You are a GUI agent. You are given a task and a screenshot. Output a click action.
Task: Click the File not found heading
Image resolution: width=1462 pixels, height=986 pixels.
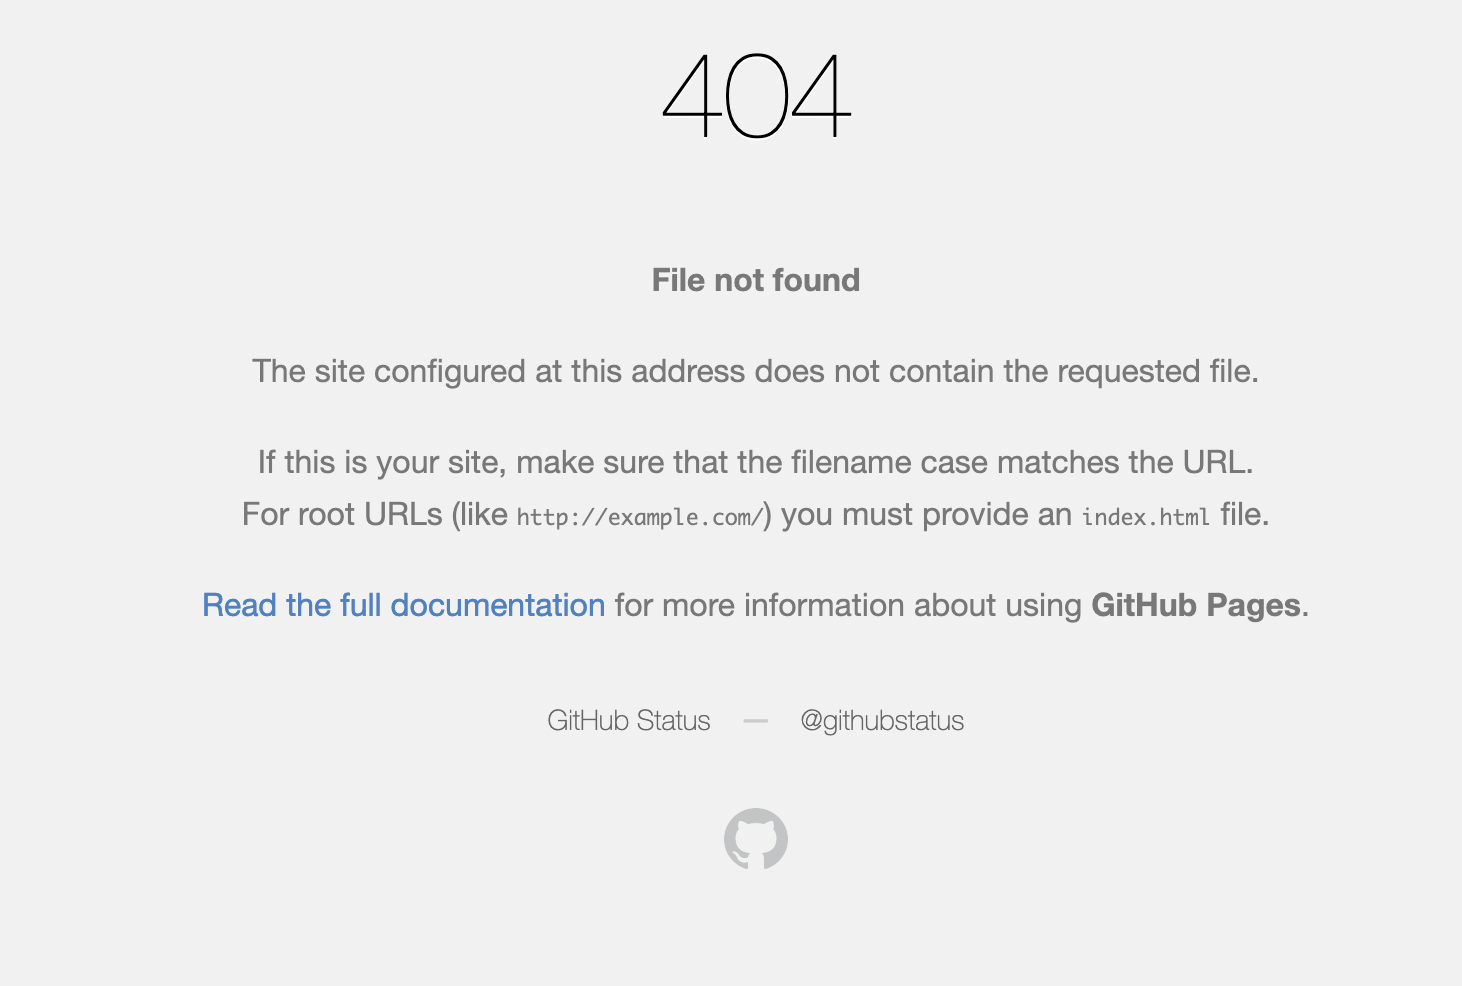point(755,280)
